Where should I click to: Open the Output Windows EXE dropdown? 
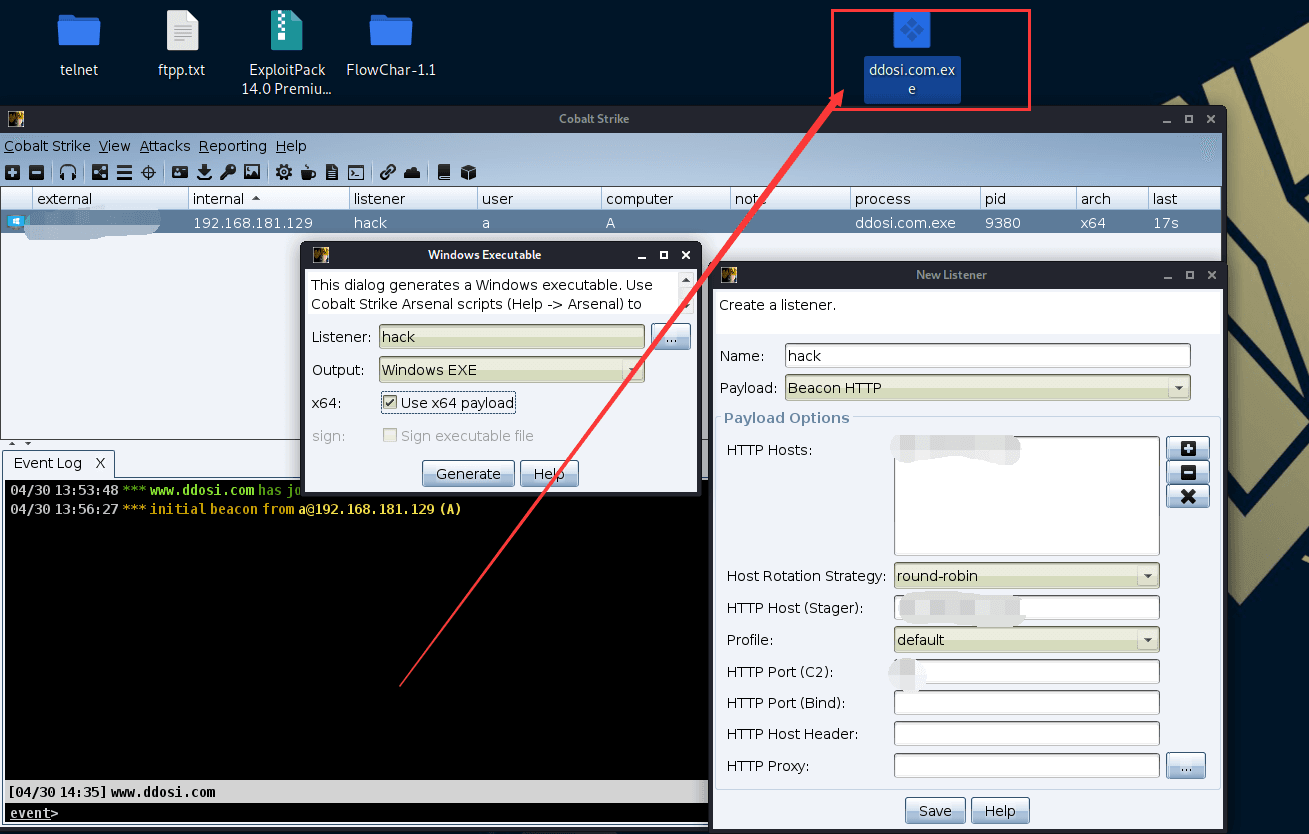point(512,370)
